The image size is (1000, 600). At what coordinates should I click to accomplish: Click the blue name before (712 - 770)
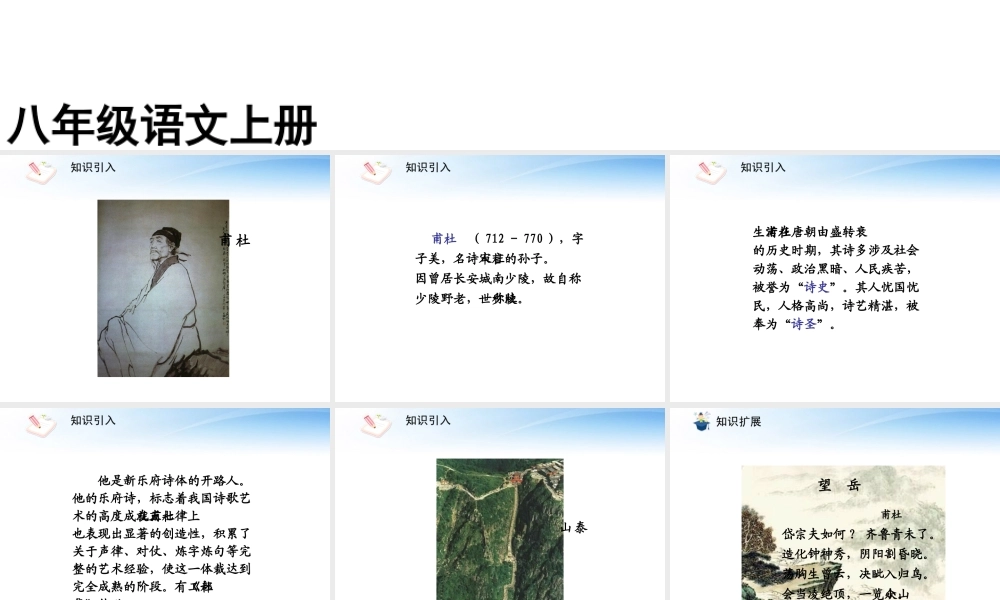pos(444,238)
